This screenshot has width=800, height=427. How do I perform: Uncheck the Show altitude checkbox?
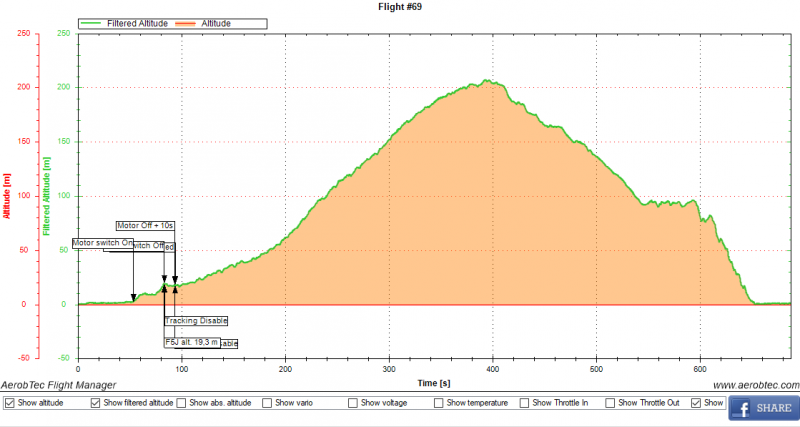(10, 403)
